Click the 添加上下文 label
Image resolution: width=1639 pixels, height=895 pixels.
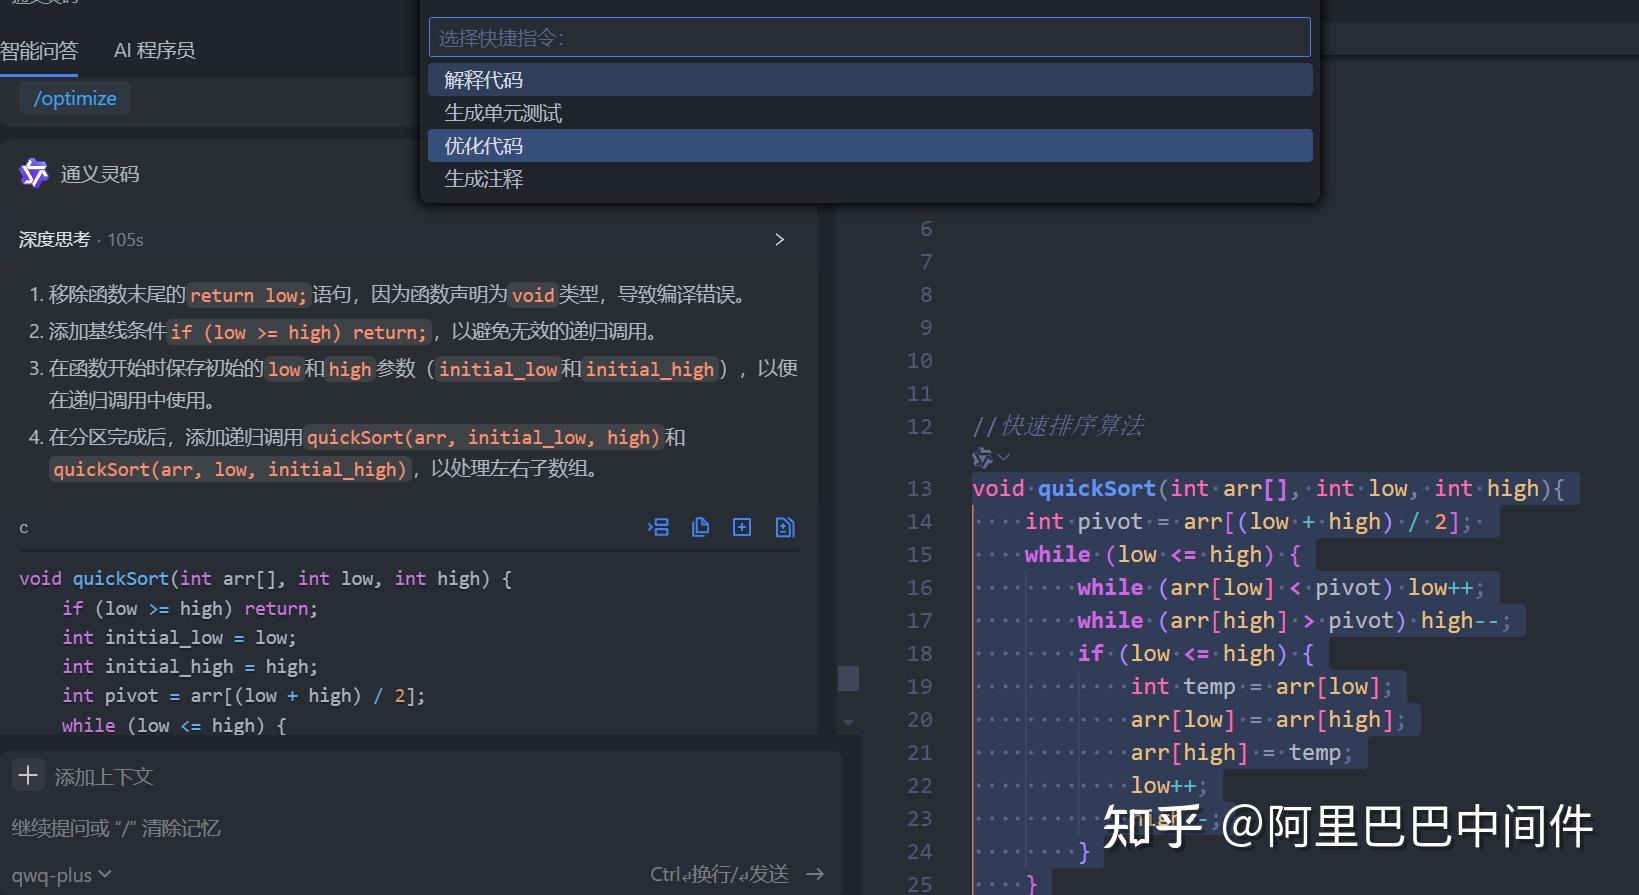pos(104,777)
